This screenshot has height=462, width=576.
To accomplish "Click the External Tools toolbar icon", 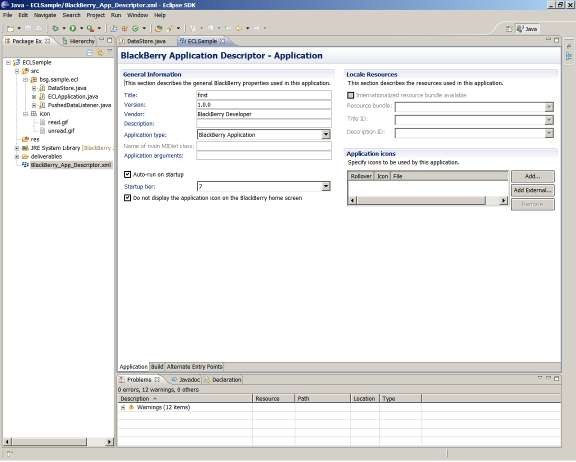I will (90, 28).
